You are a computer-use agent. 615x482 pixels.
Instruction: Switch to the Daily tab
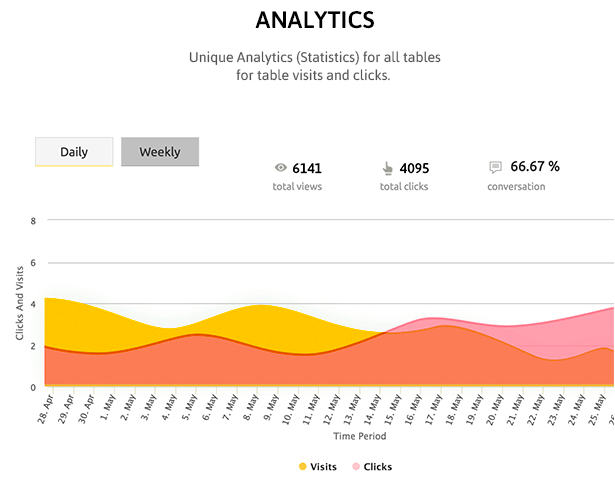pyautogui.click(x=74, y=152)
